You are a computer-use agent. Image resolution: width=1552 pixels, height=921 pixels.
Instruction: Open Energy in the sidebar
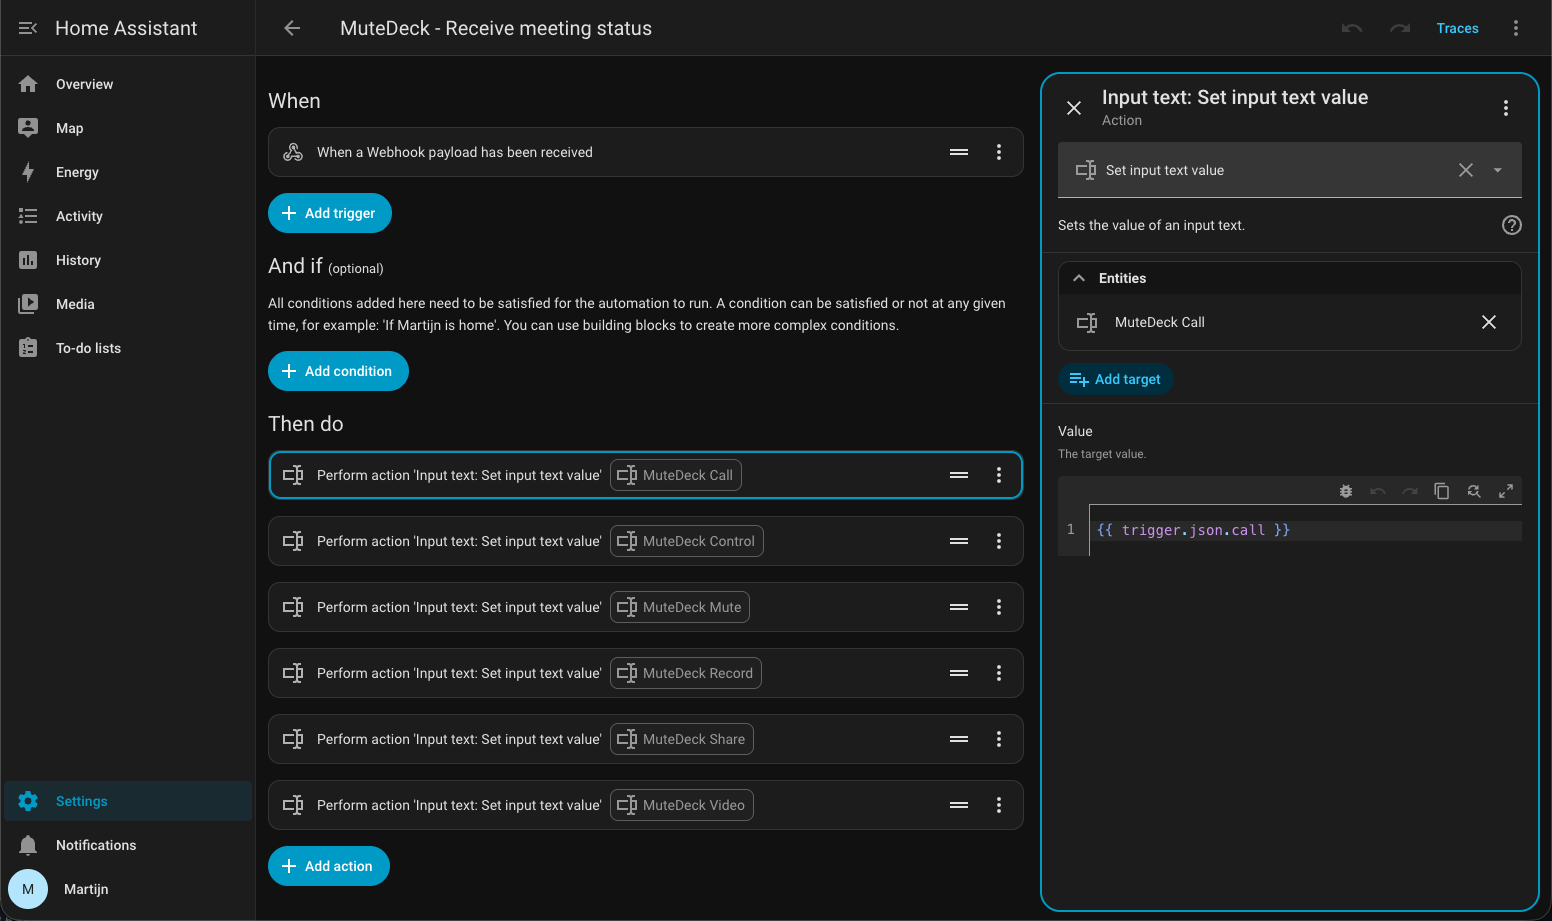pos(128,172)
